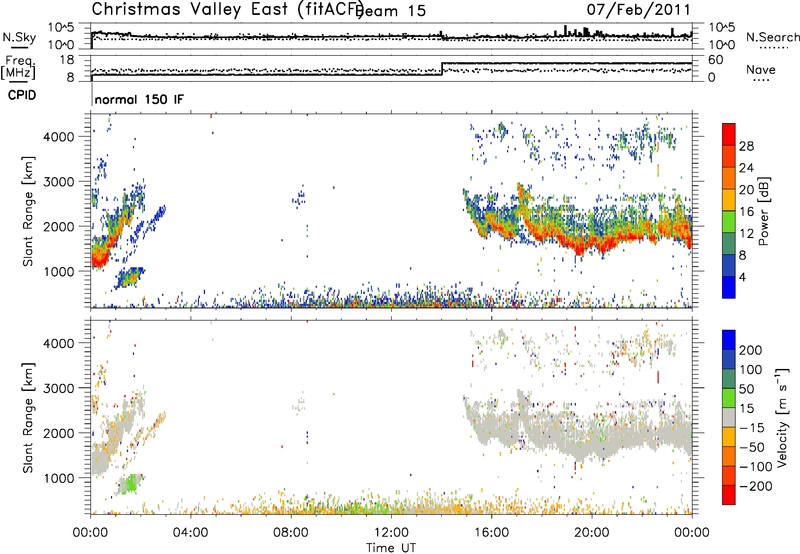Click the '24' label on the Power colorbar
The height and width of the screenshot is (554, 800).
click(x=746, y=168)
